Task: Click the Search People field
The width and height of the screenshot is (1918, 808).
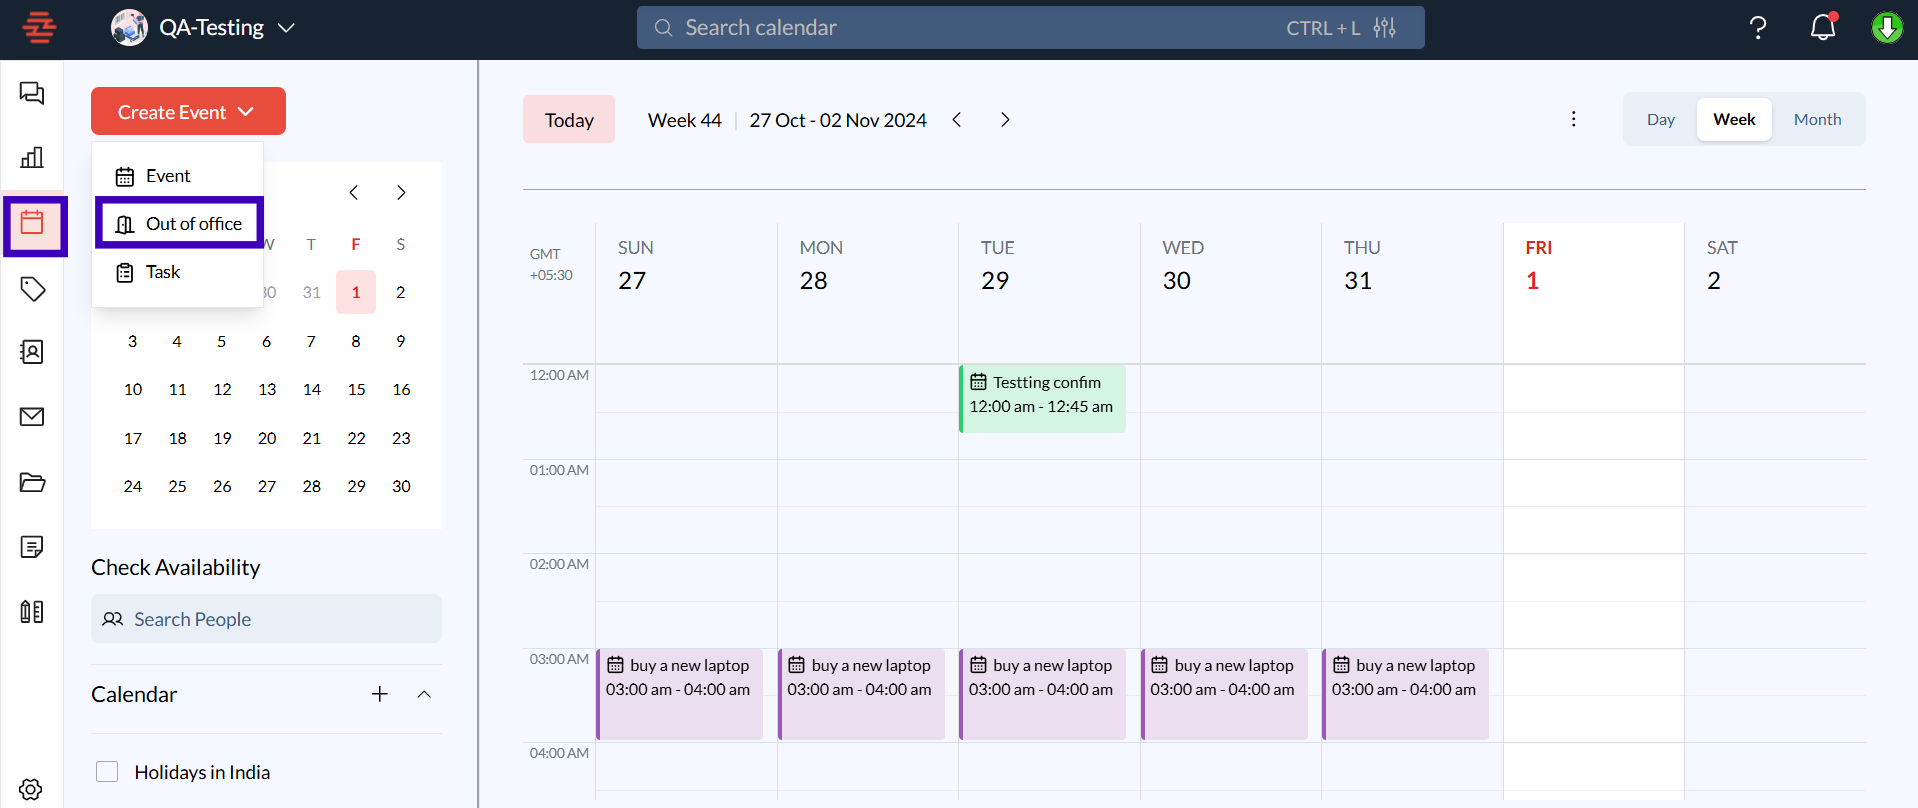Action: tap(266, 619)
